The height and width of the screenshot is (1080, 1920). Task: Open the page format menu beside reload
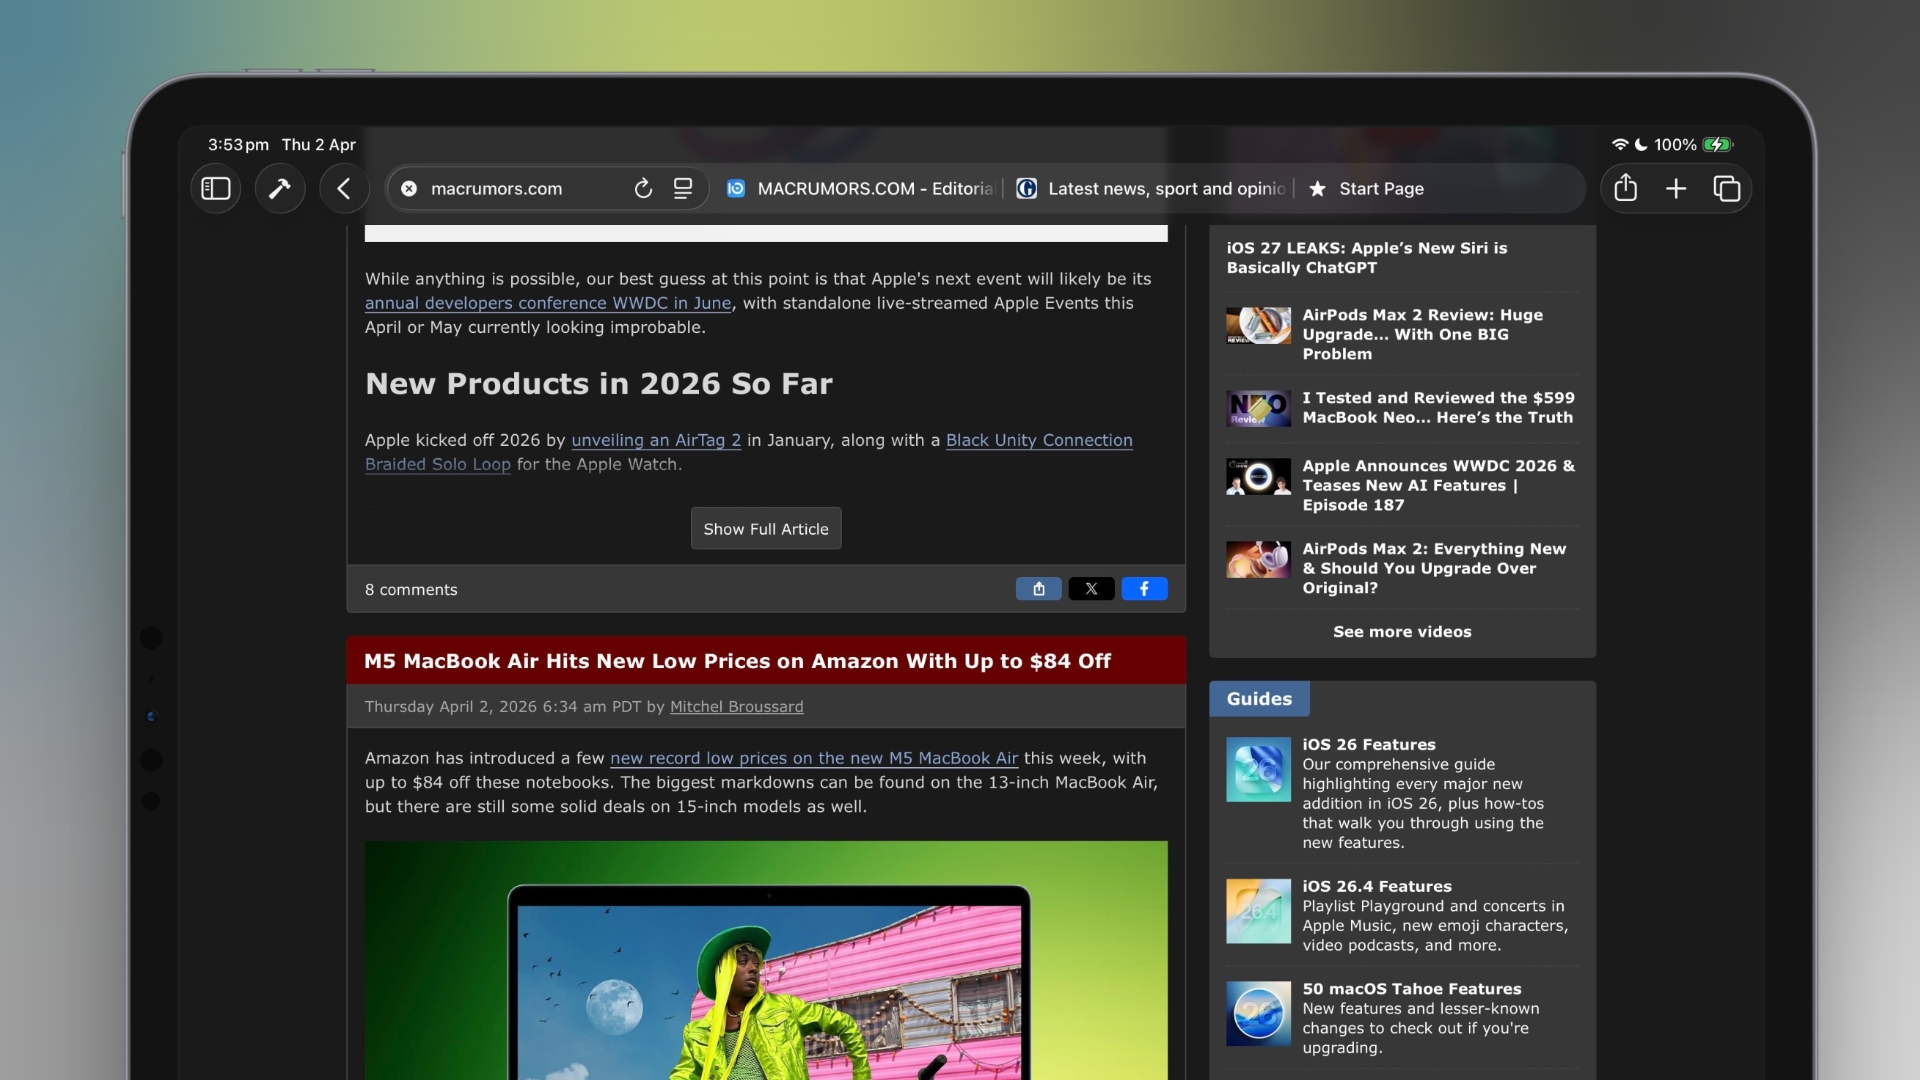click(682, 188)
